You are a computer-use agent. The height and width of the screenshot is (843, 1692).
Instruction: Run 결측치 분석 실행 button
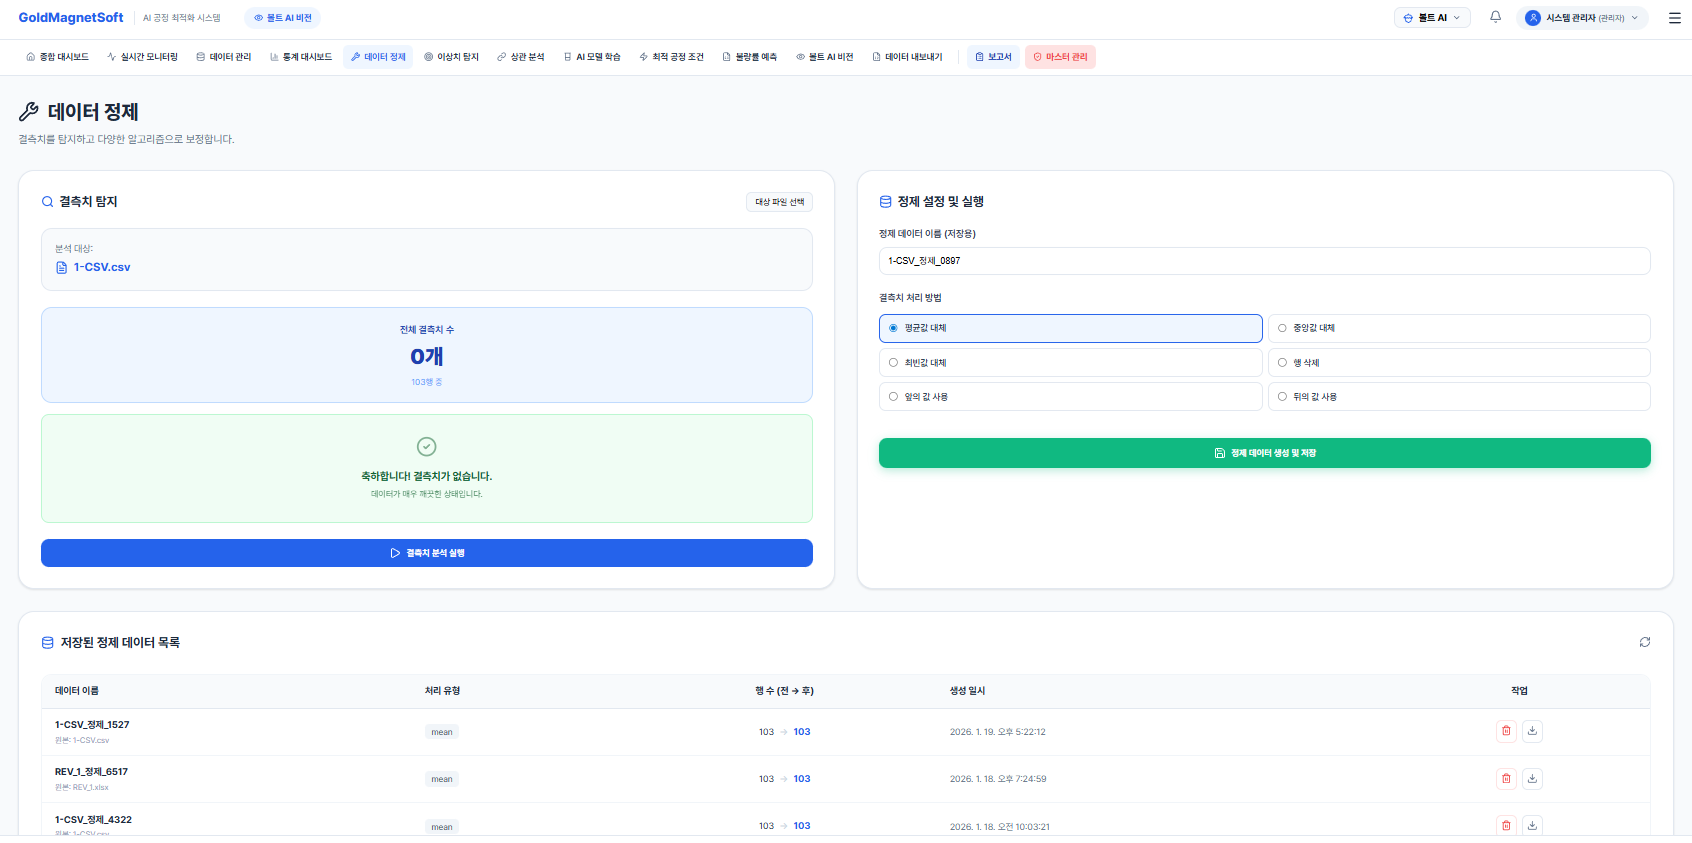426,553
